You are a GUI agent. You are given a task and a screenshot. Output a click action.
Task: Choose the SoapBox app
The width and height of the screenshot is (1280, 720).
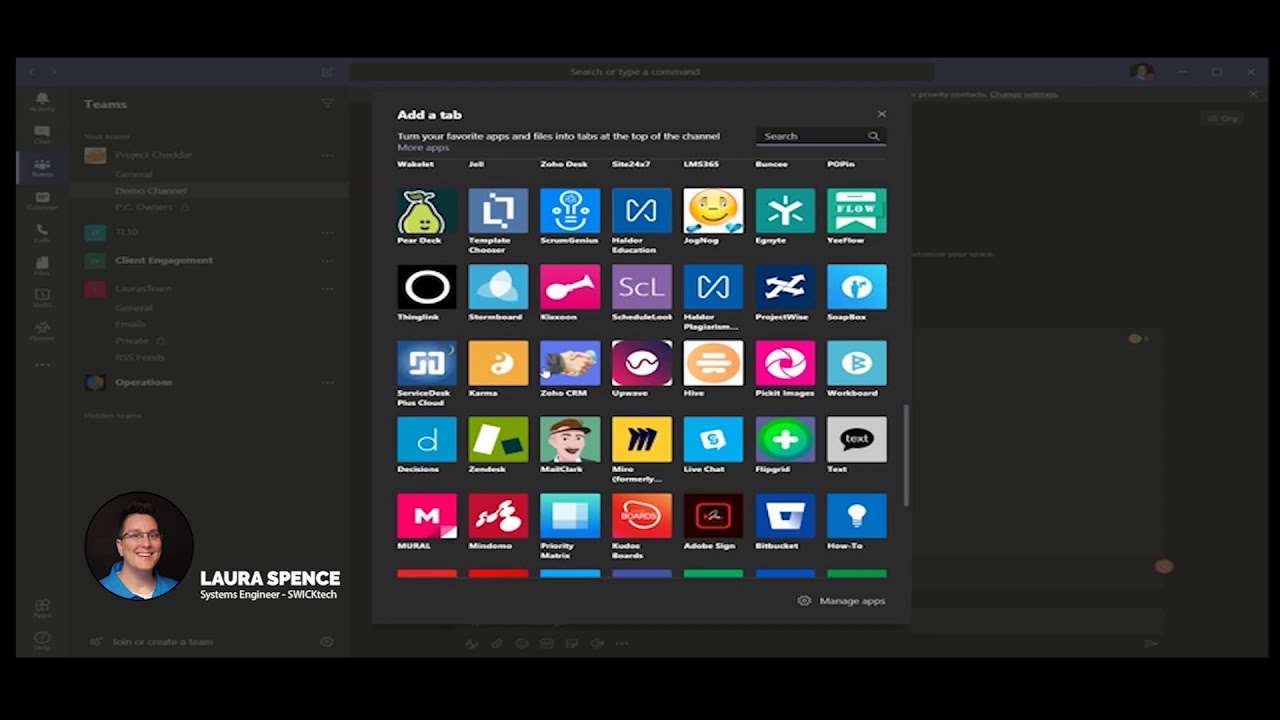coord(857,287)
